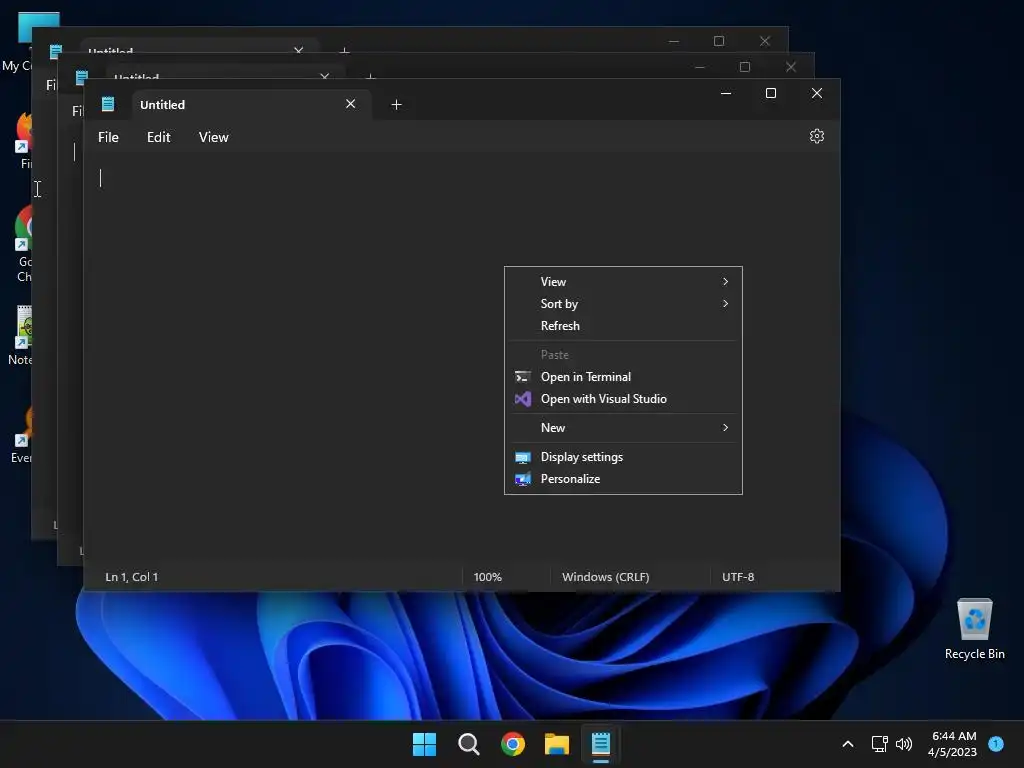Choose View in the desktop context menu

tap(623, 281)
